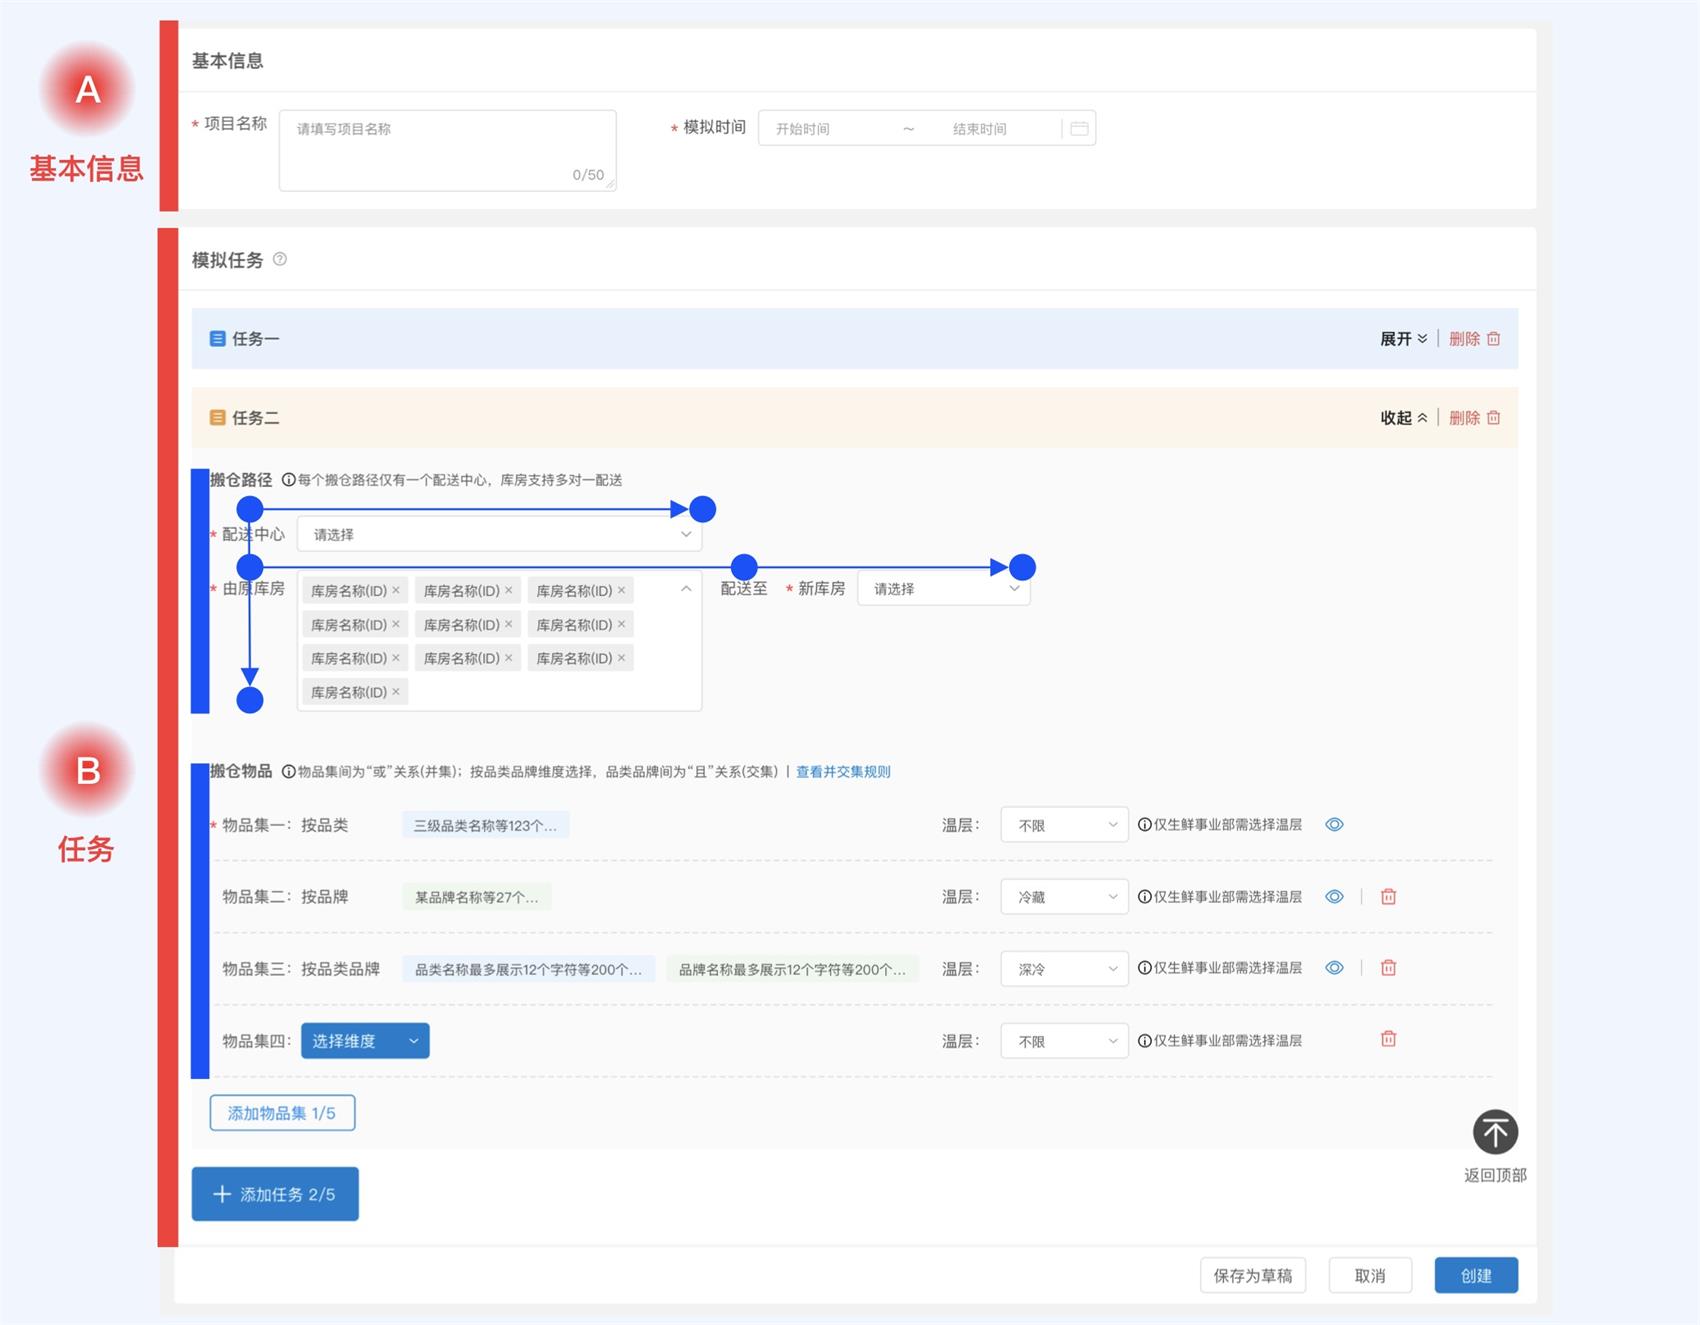Toggle 物品集二 eye preview icon

point(1334,897)
